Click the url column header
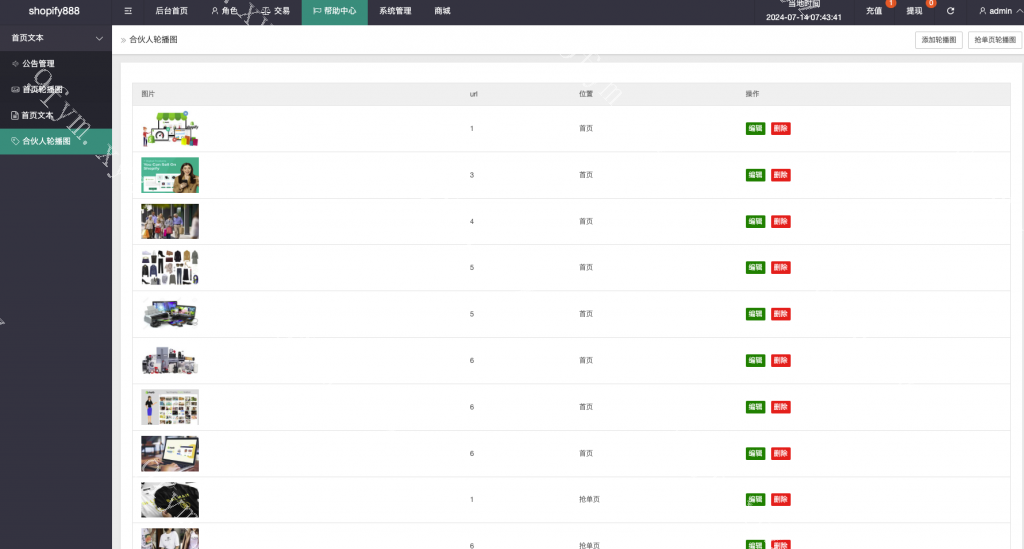Viewport: 1024px width, 549px height. (473, 94)
